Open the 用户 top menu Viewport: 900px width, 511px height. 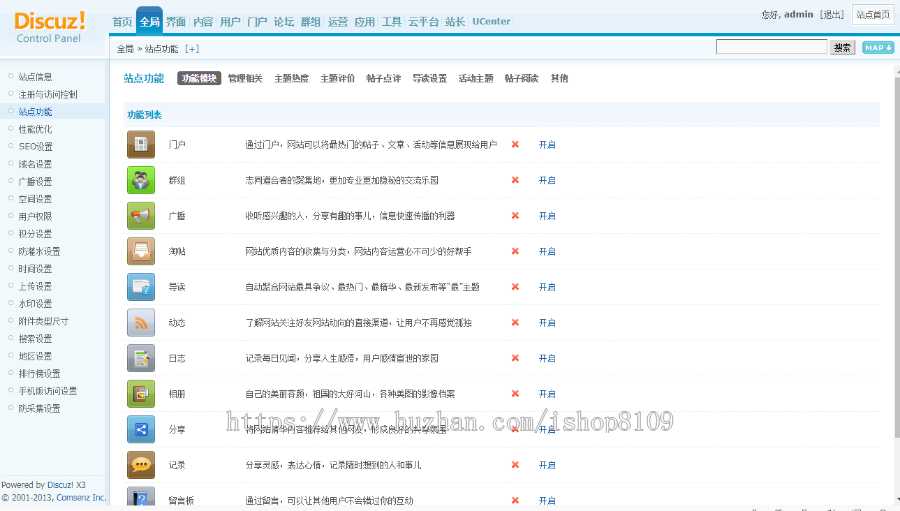pos(230,22)
